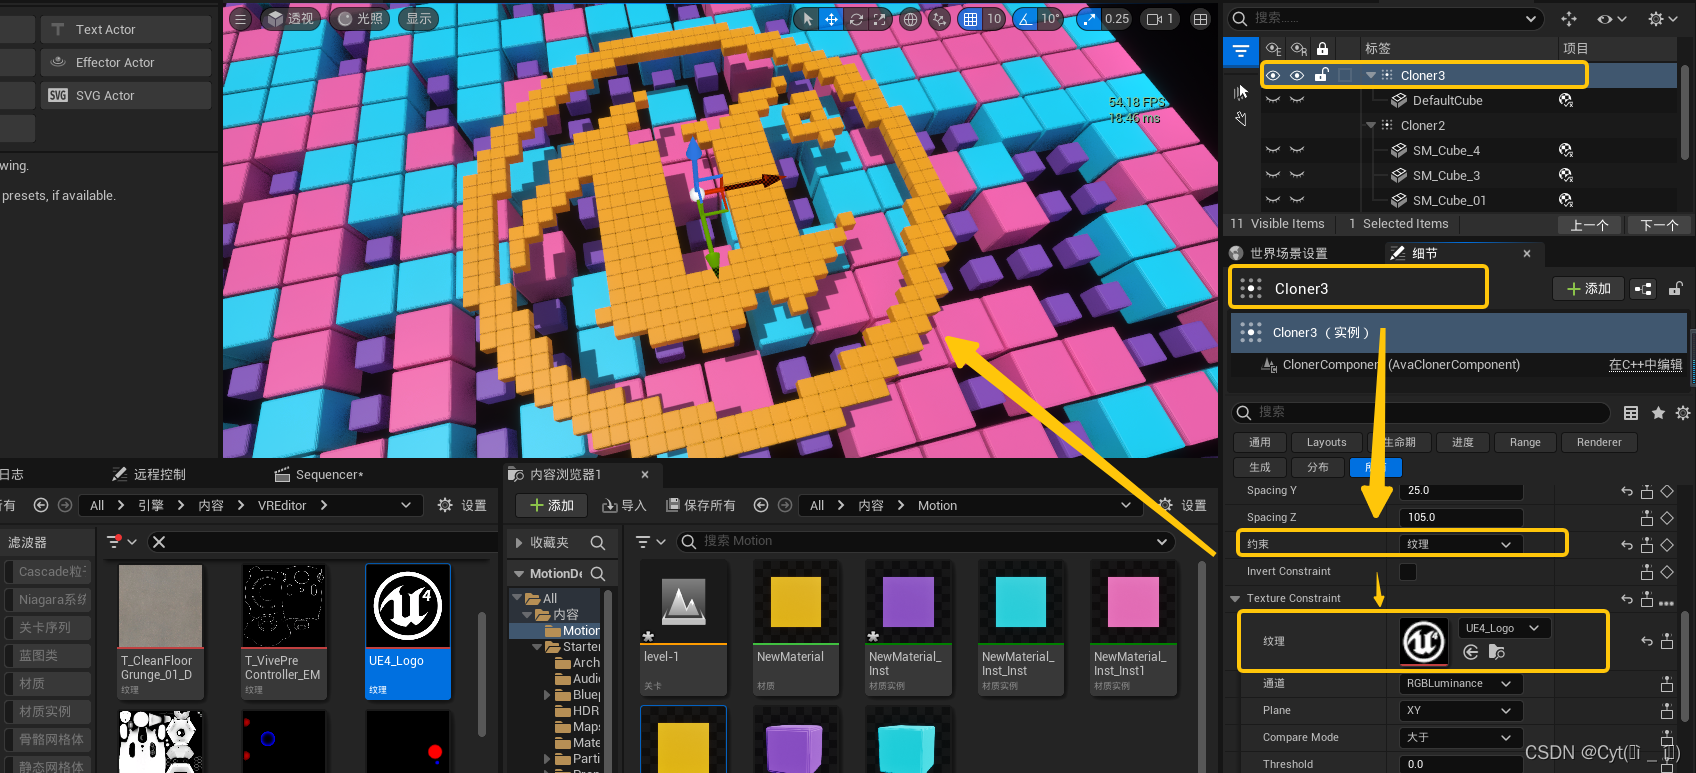Activate the translate (move) gizmo tool
1696x773 pixels.
(831, 19)
